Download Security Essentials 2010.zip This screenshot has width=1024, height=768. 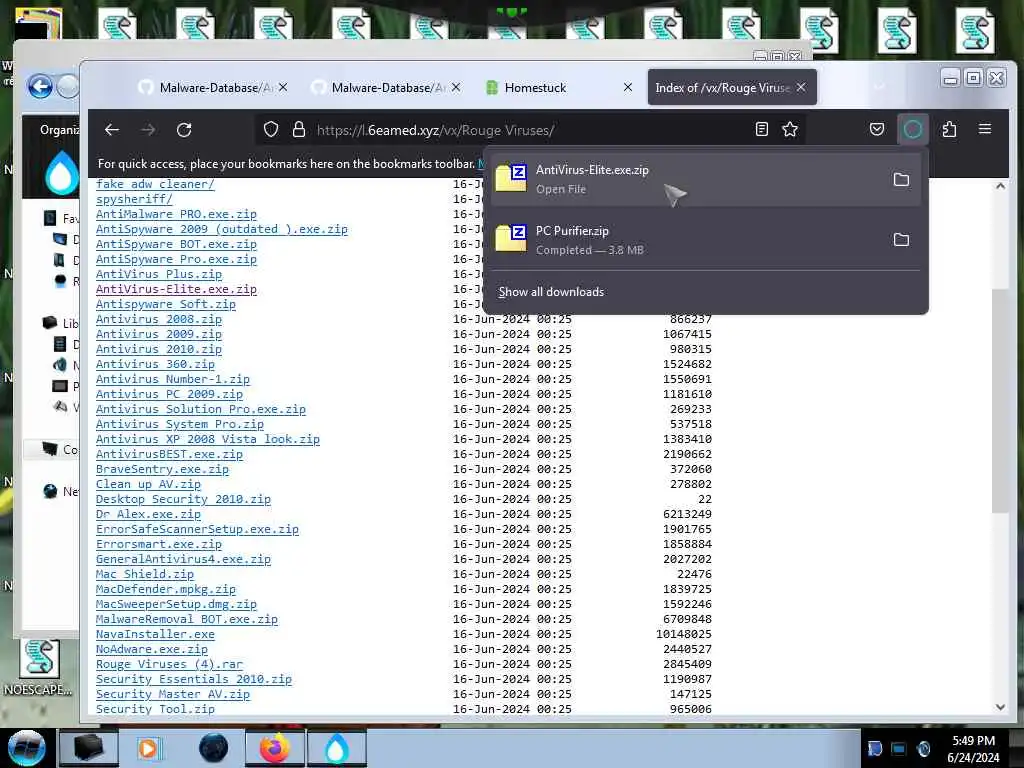click(194, 680)
